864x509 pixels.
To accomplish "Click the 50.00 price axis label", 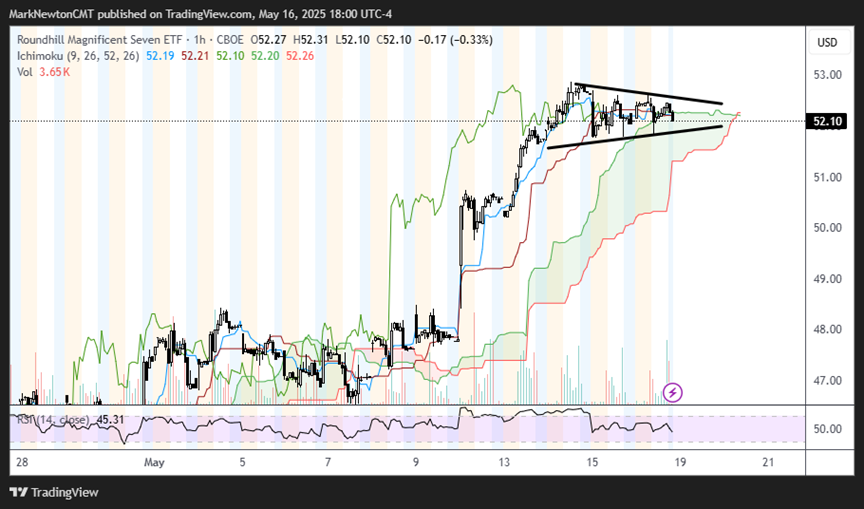I will [827, 228].
